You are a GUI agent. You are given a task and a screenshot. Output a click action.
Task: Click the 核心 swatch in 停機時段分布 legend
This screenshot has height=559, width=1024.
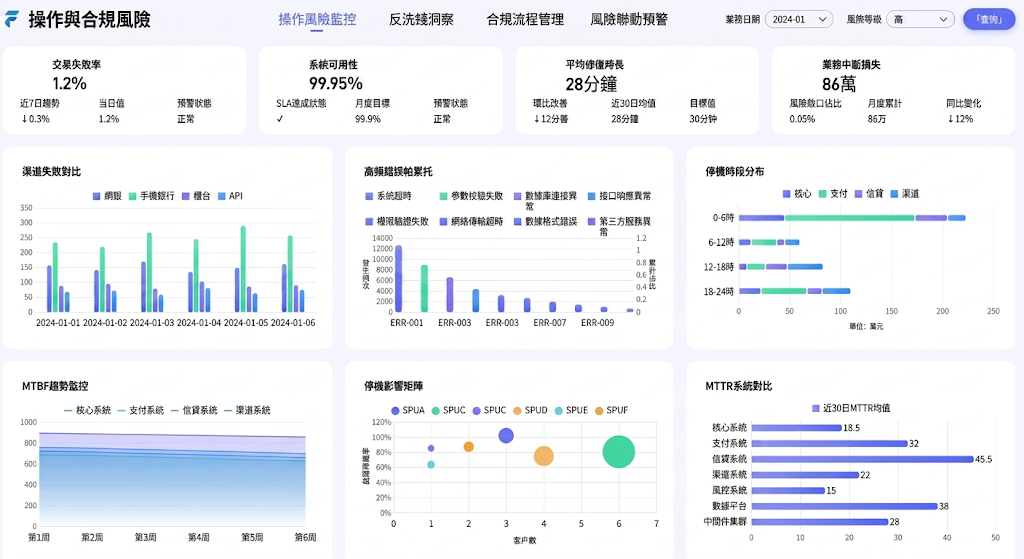point(787,194)
